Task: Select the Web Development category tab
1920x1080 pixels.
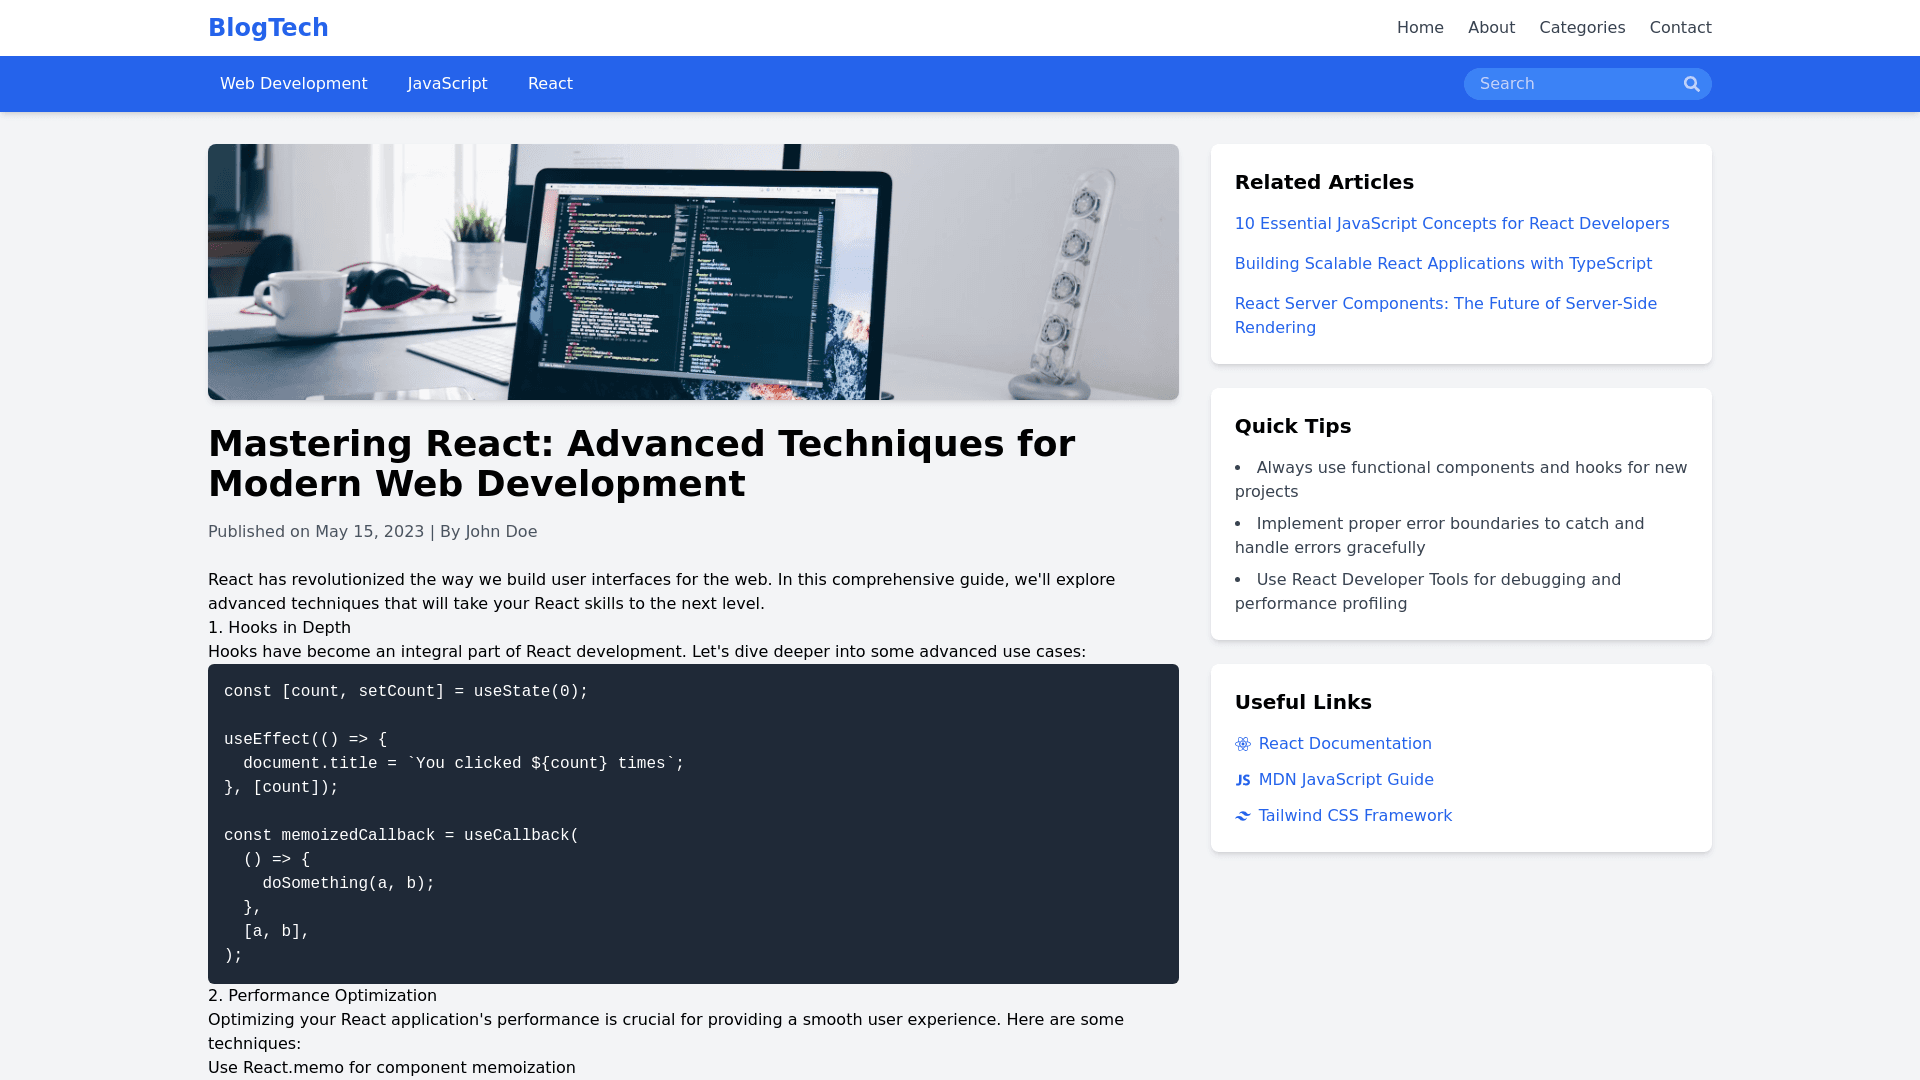Action: (x=293, y=84)
